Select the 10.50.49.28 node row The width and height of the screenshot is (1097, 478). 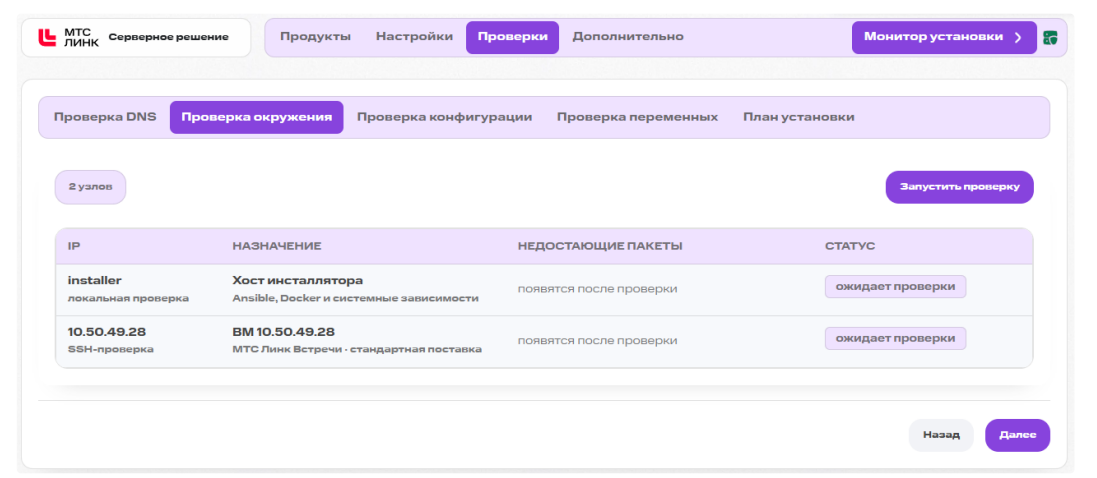pyautogui.click(x=544, y=341)
